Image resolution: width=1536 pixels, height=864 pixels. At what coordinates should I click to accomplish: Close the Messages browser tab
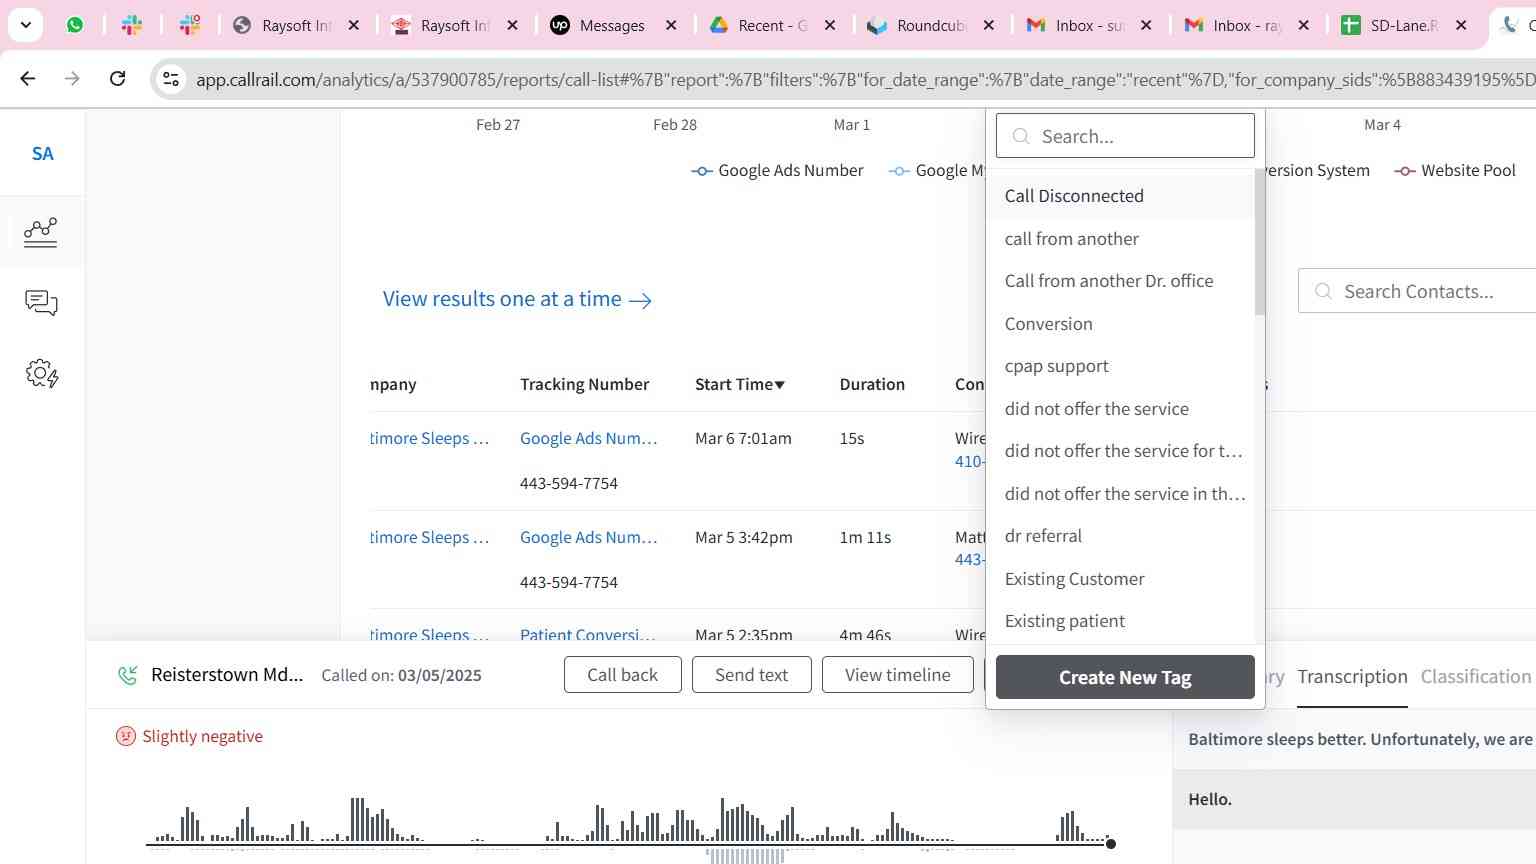pyautogui.click(x=671, y=25)
